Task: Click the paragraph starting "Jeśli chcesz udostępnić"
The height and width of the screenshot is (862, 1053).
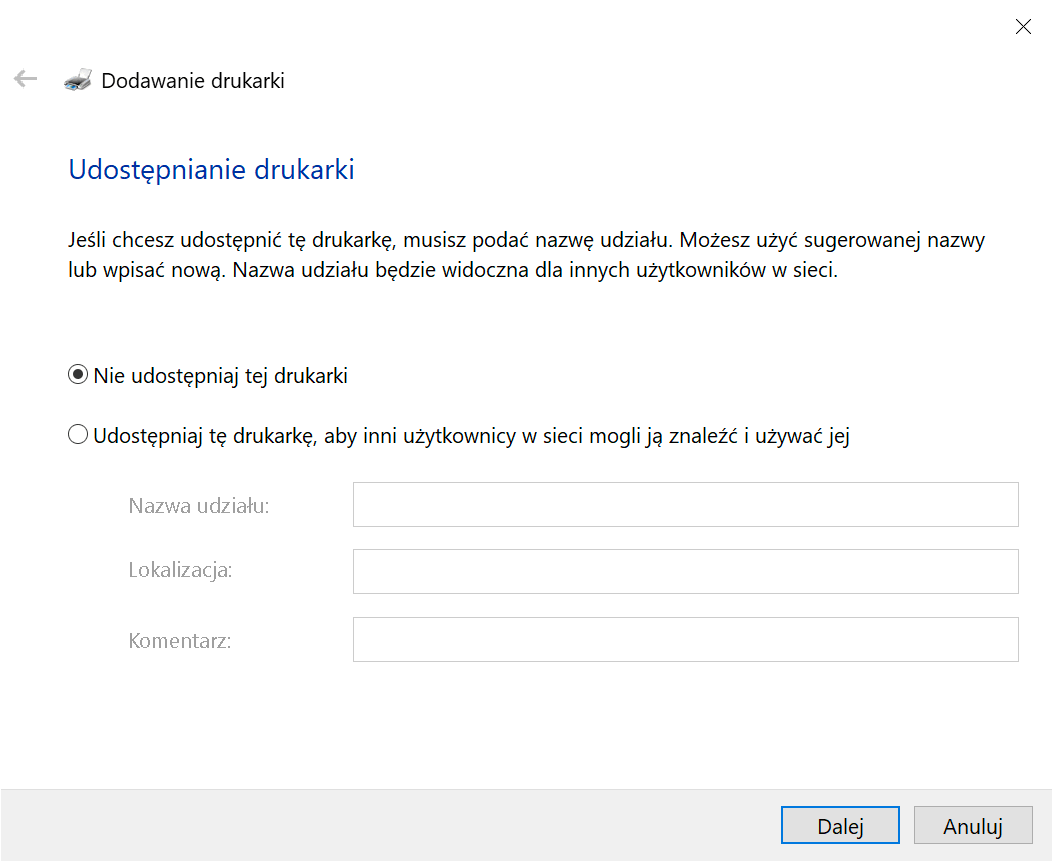Action: point(526,255)
